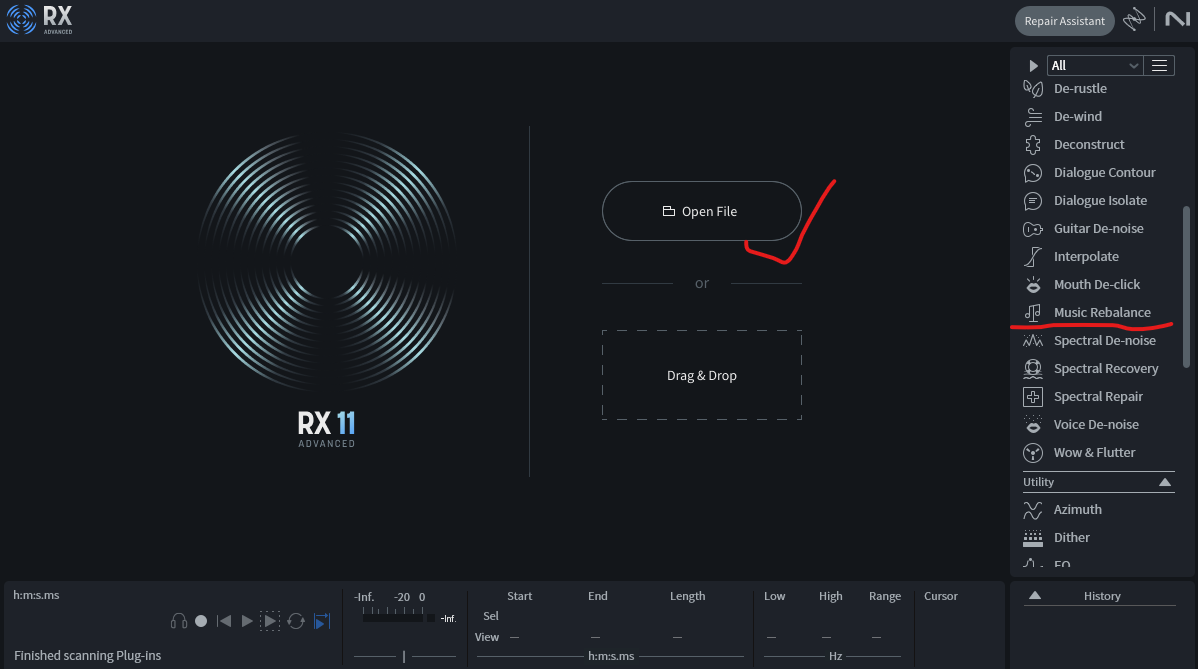The width and height of the screenshot is (1198, 669).
Task: Click the Open File button
Action: coord(701,211)
